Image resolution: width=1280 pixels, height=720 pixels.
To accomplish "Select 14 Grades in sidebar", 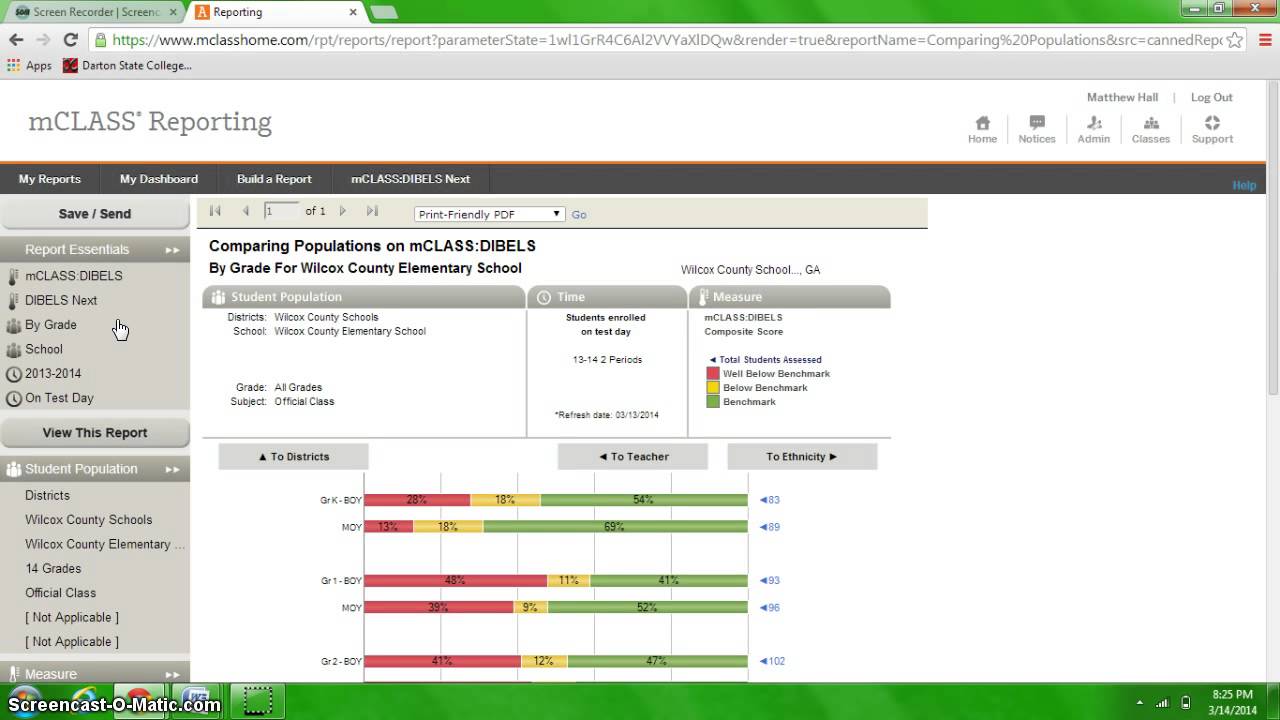I will 53,569.
